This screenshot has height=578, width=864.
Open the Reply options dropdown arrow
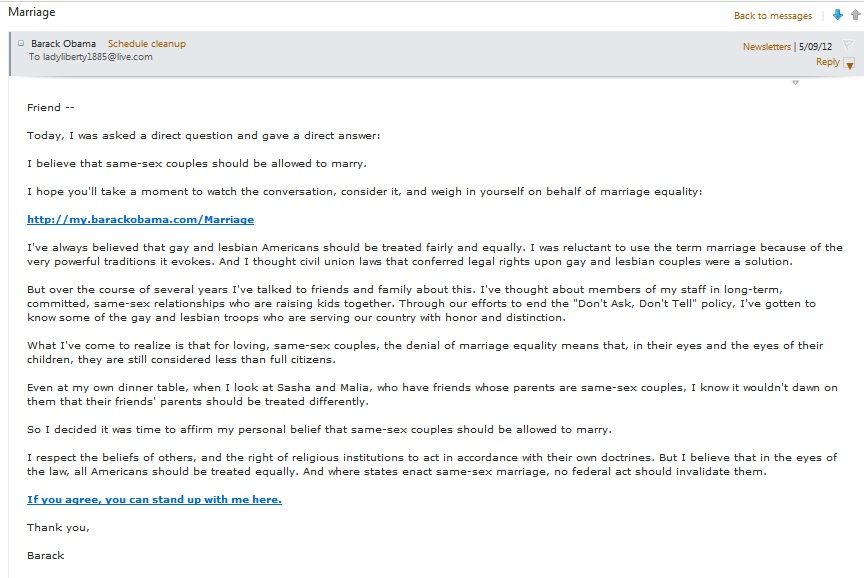point(850,63)
